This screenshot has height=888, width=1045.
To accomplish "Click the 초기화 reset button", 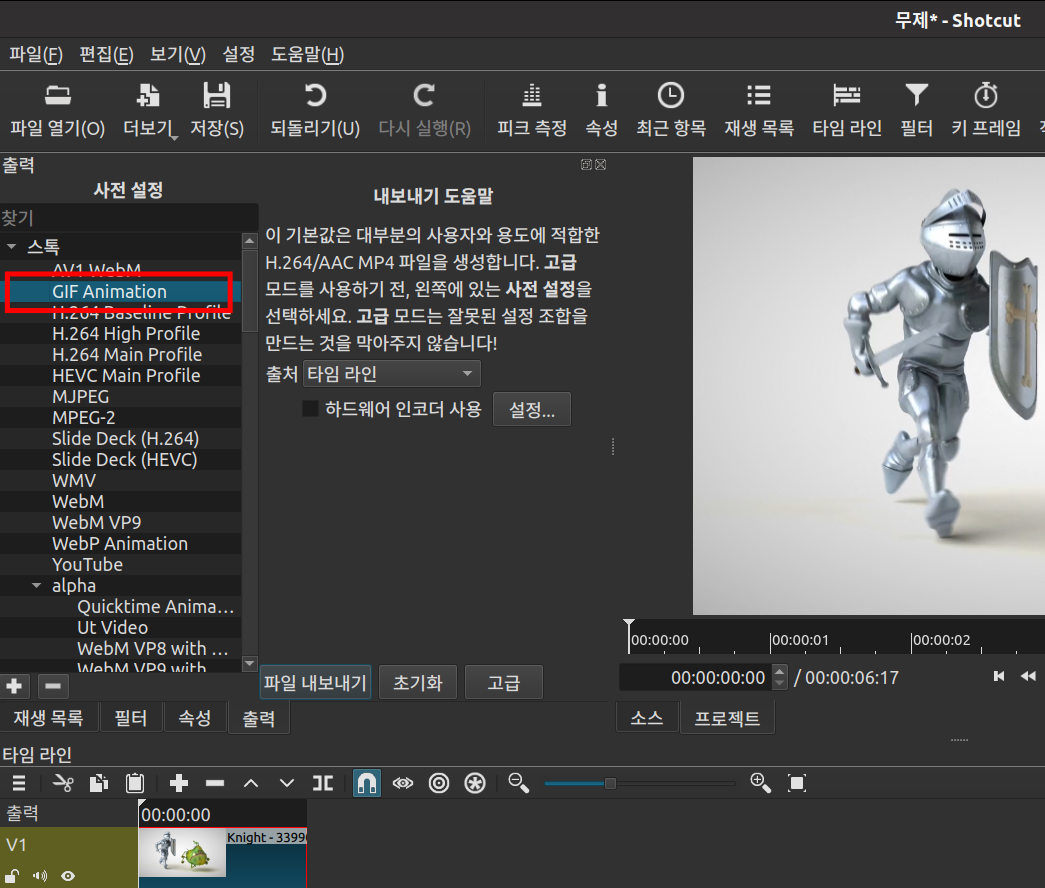I will [x=418, y=683].
